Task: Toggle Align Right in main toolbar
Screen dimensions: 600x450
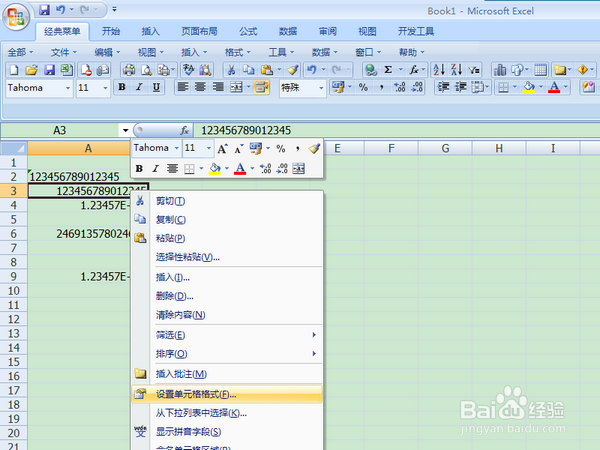Action: [218, 87]
